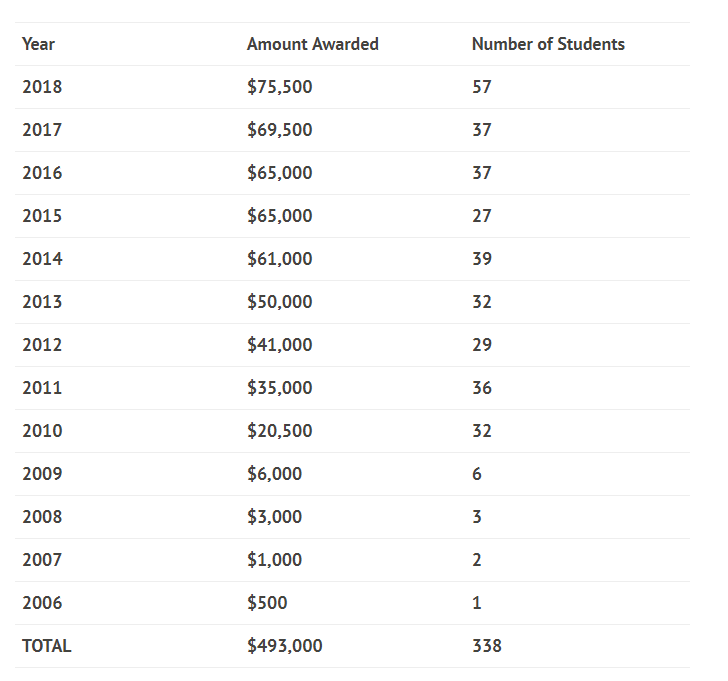Select the 57 students cell

[x=482, y=87]
